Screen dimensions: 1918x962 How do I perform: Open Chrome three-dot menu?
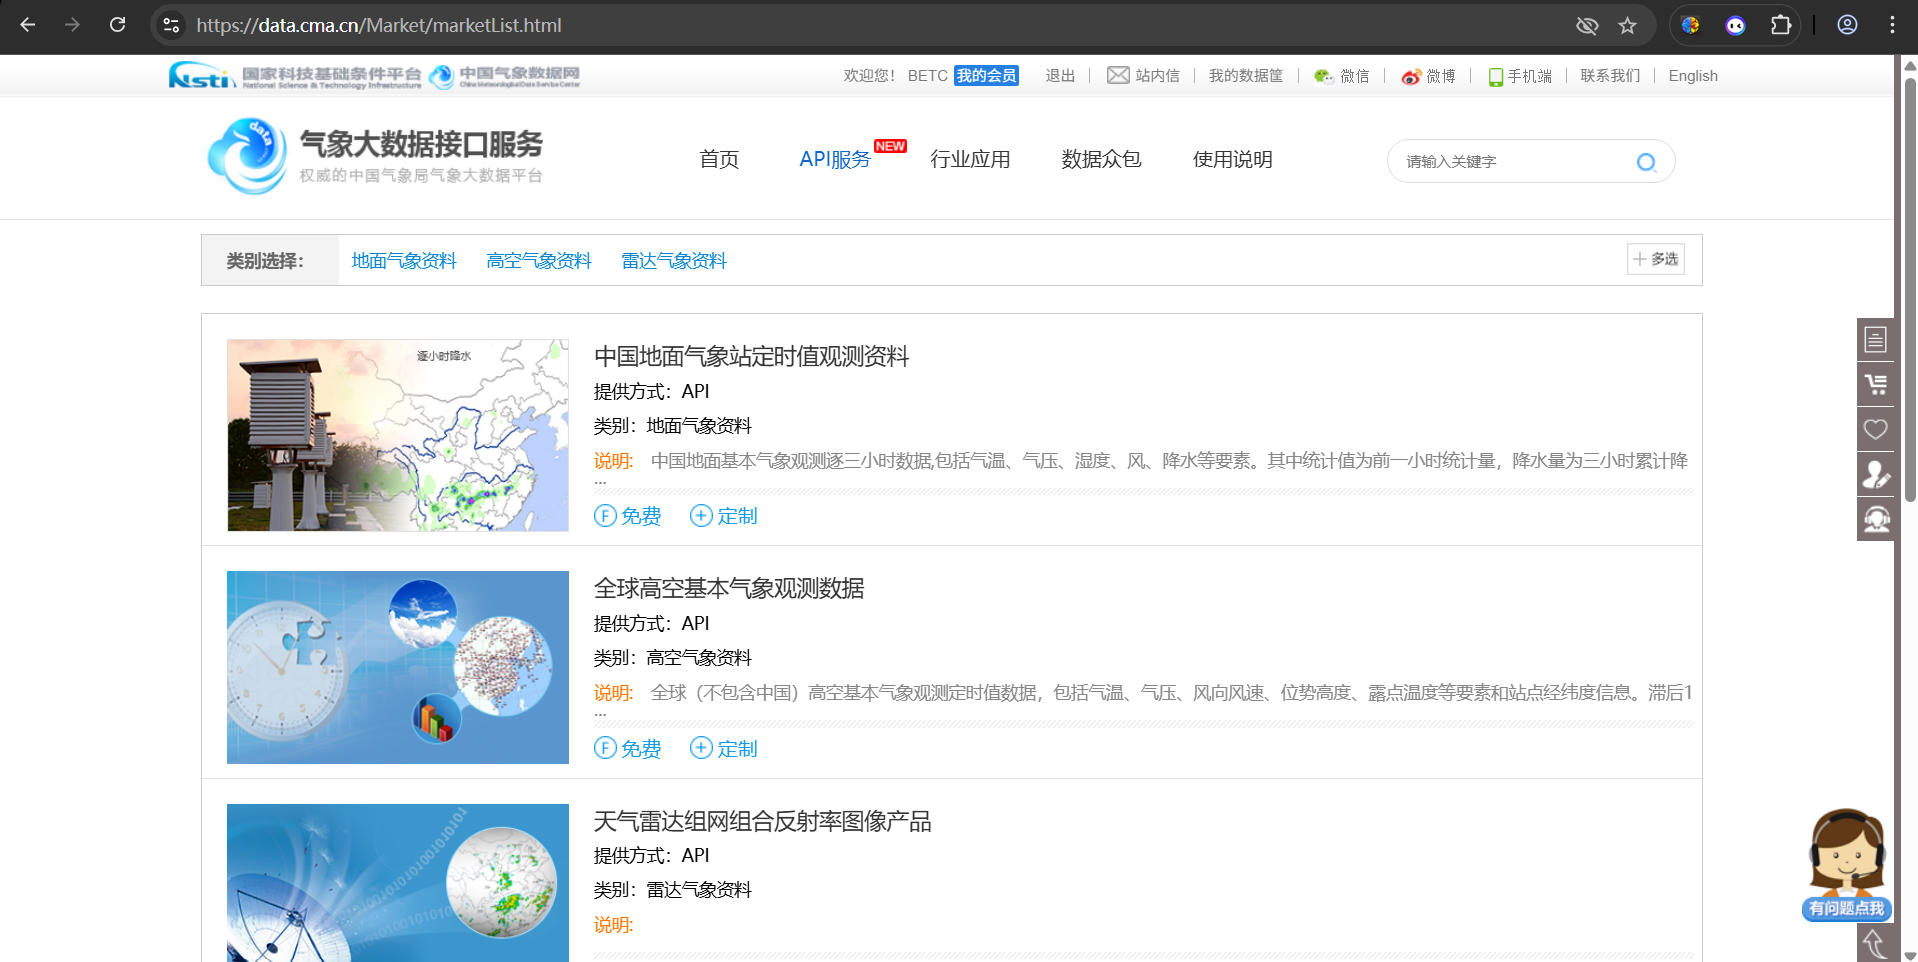point(1892,25)
